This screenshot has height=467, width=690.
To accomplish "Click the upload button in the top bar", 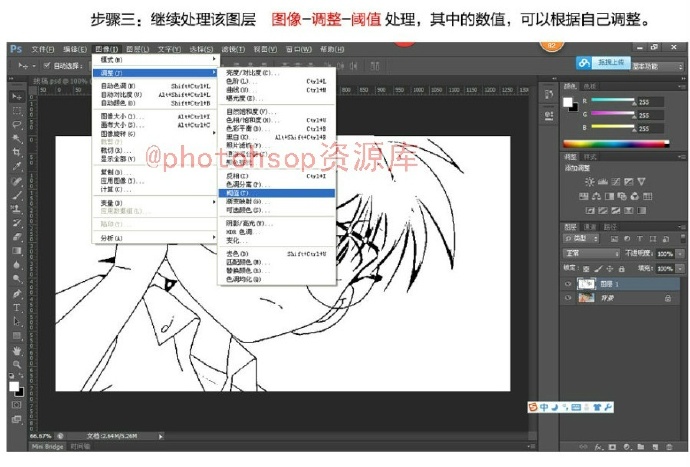I will (603, 63).
